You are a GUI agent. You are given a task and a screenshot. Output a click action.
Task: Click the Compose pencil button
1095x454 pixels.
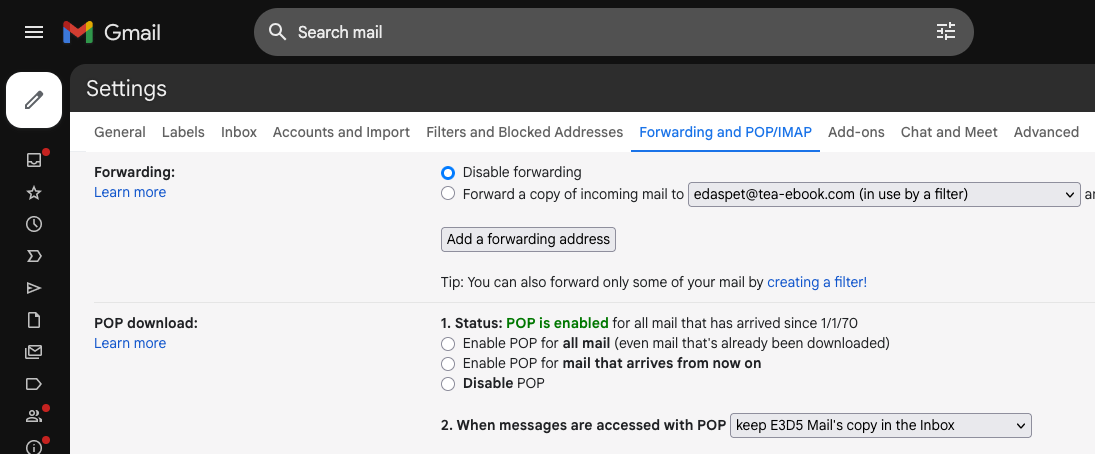pyautogui.click(x=34, y=100)
